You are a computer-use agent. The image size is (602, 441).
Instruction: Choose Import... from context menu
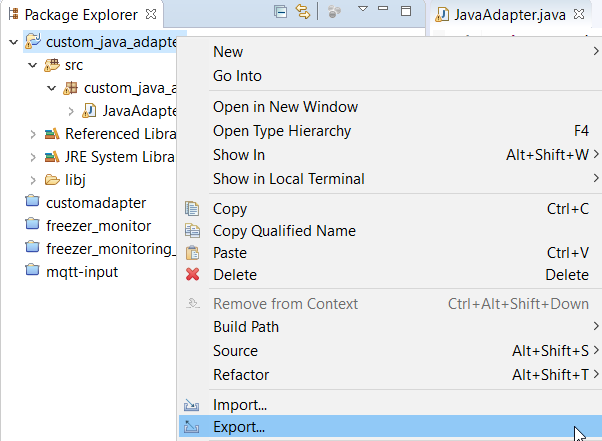point(390,405)
